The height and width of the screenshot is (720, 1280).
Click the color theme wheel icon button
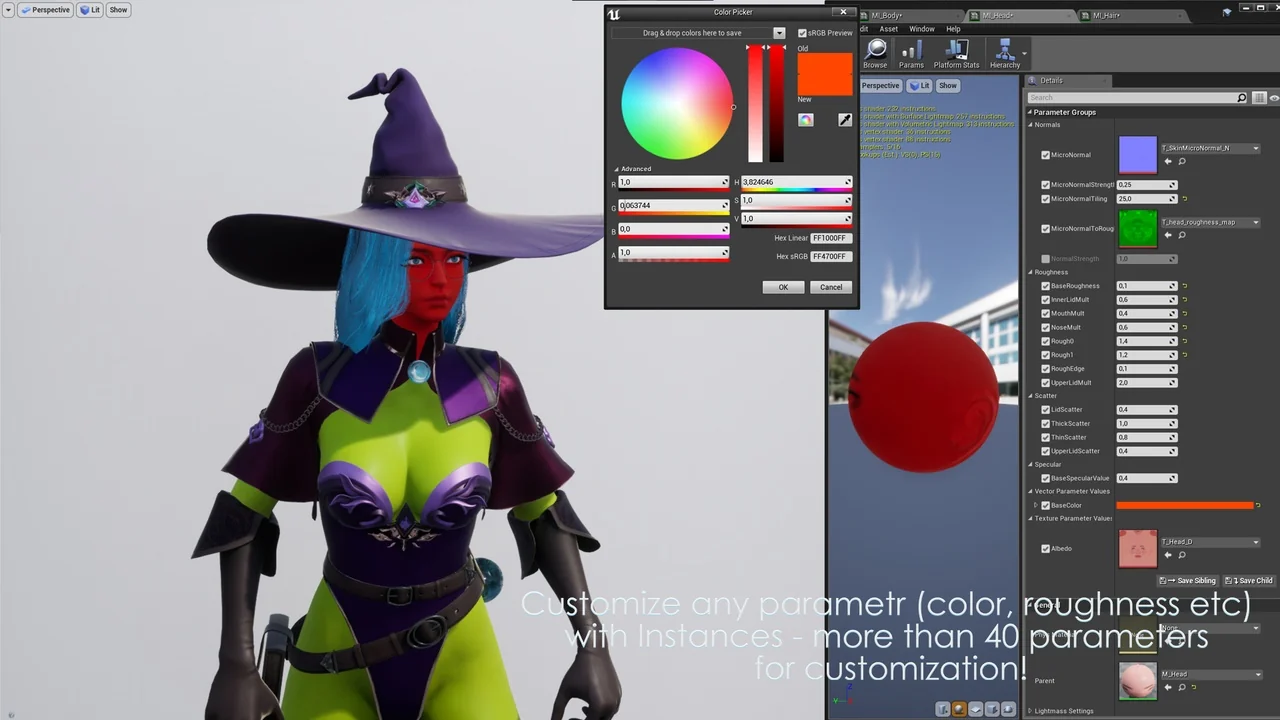coord(806,120)
